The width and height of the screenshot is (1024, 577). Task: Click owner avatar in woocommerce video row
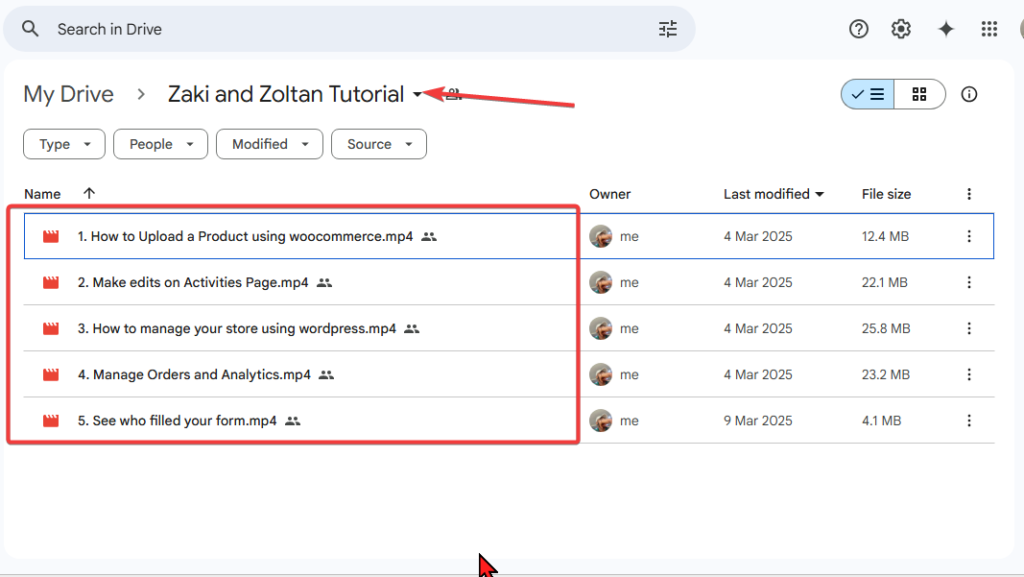point(601,236)
